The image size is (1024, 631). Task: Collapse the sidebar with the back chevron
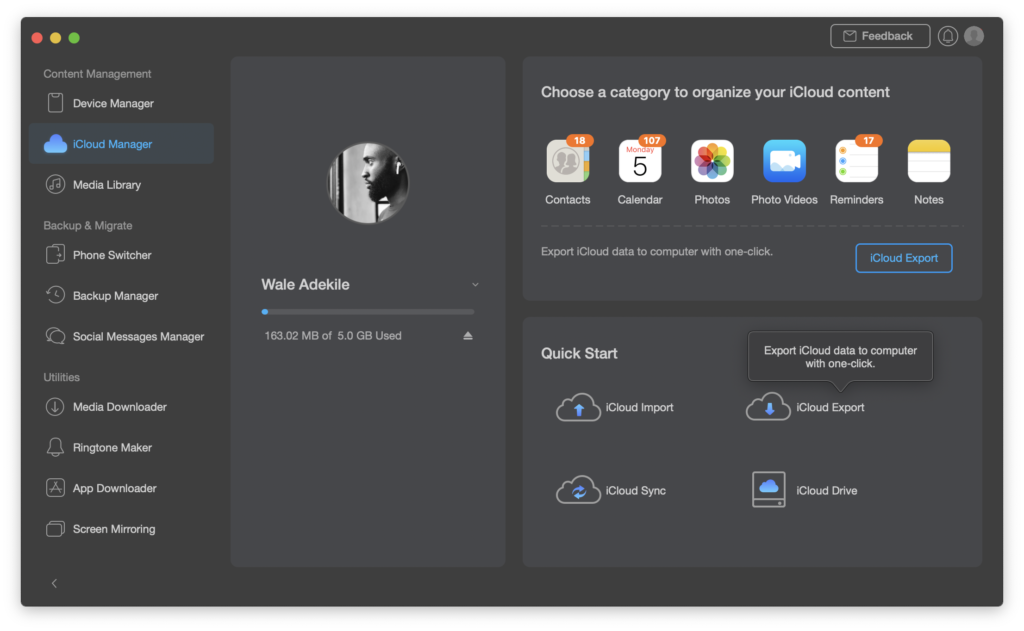[54, 583]
